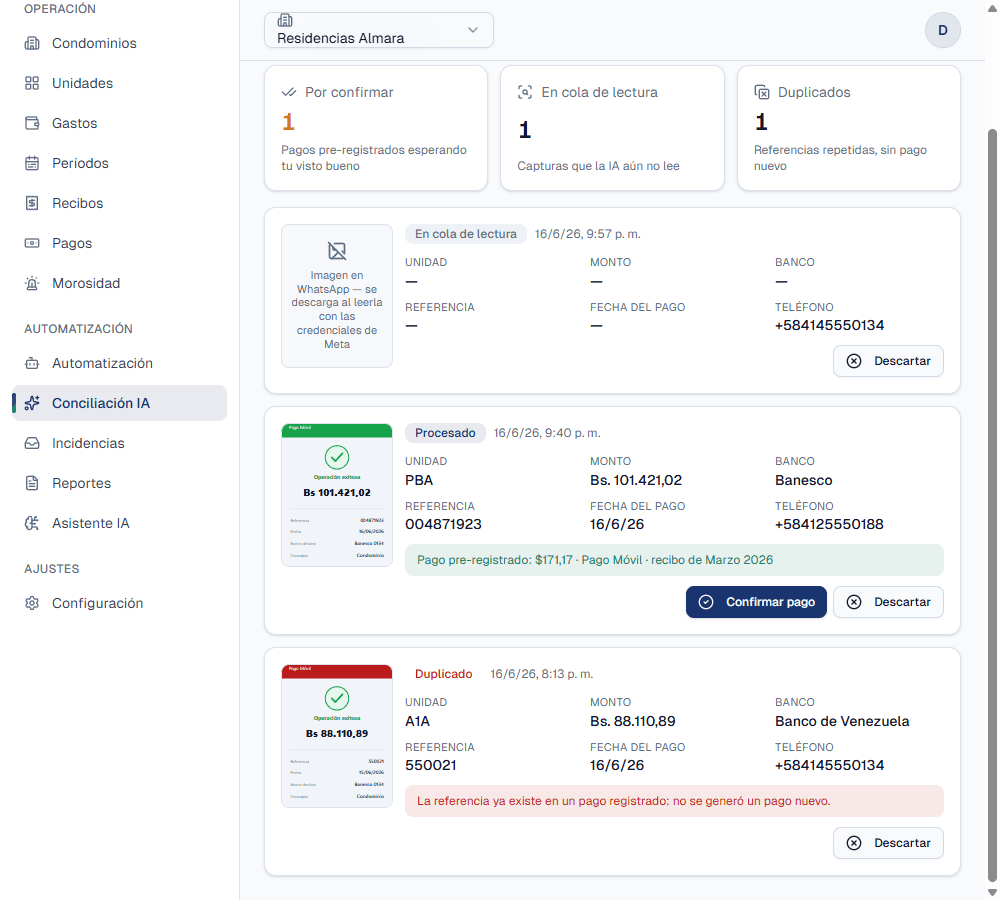Click the dropdown chevron next to Residencias Almara
Viewport: 1000px width, 900px height.
coord(473,30)
